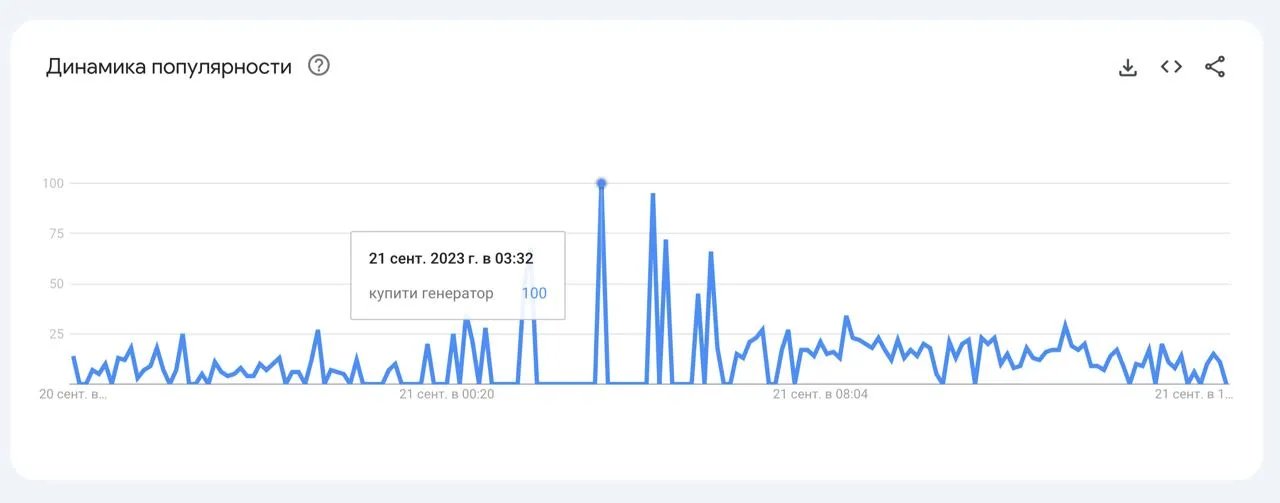This screenshot has width=1280, height=503.
Task: Open the embed code icon
Action: tap(1171, 67)
